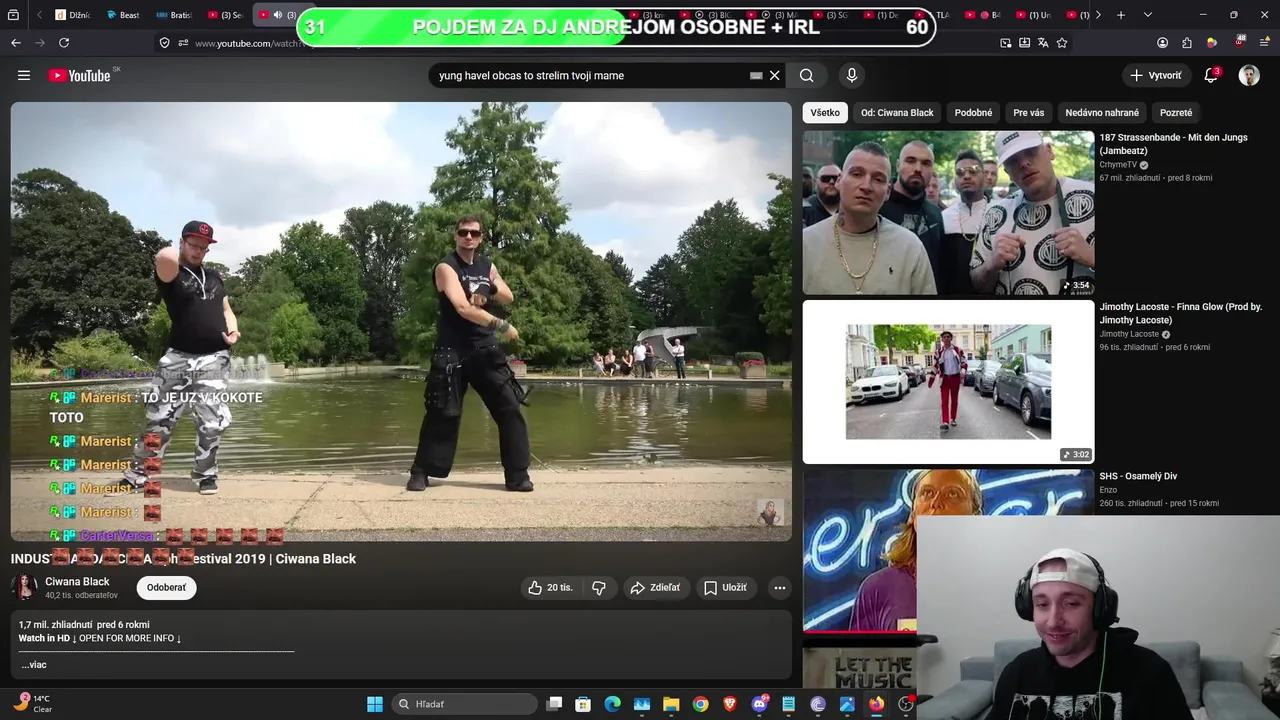Screen dimensions: 1280x720
Task: Click the magnifier search button
Action: coord(806,75)
